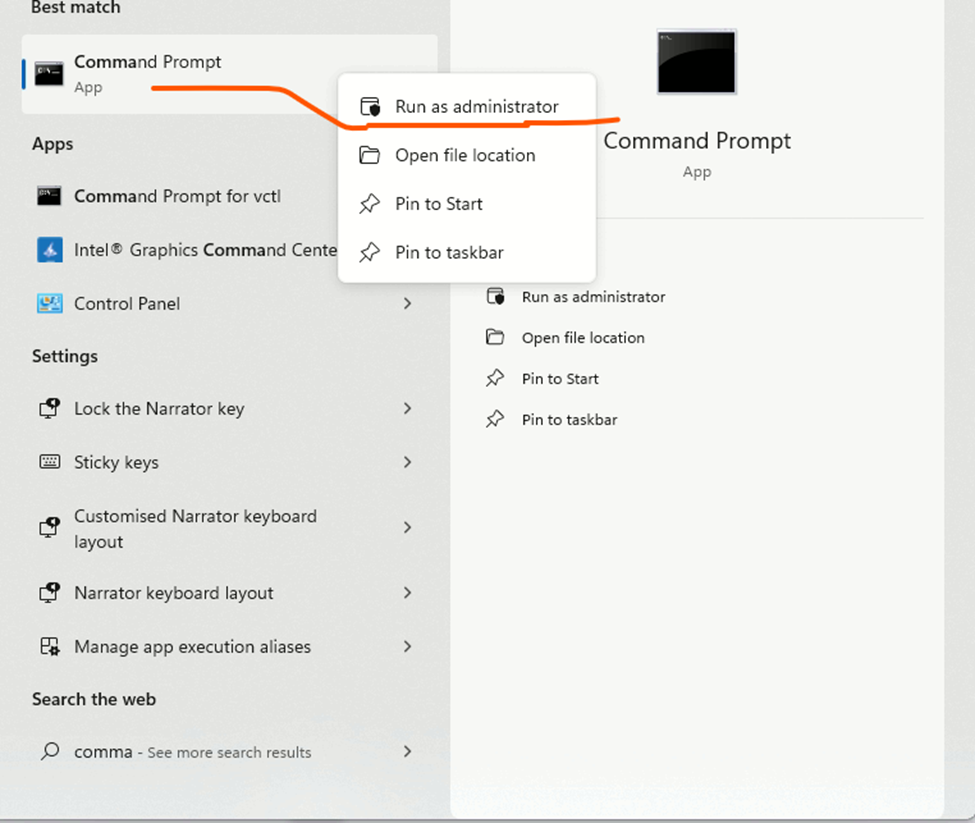Expand See more search results chevron
This screenshot has height=823, width=975.
(x=407, y=751)
